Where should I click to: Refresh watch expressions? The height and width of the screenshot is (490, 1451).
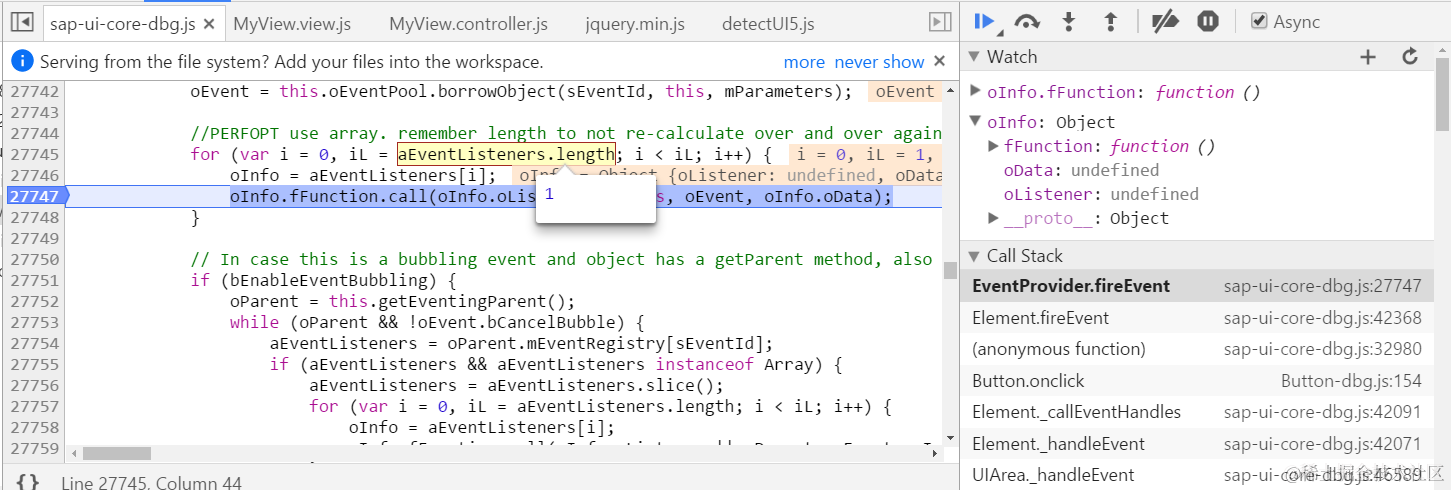[x=1410, y=57]
